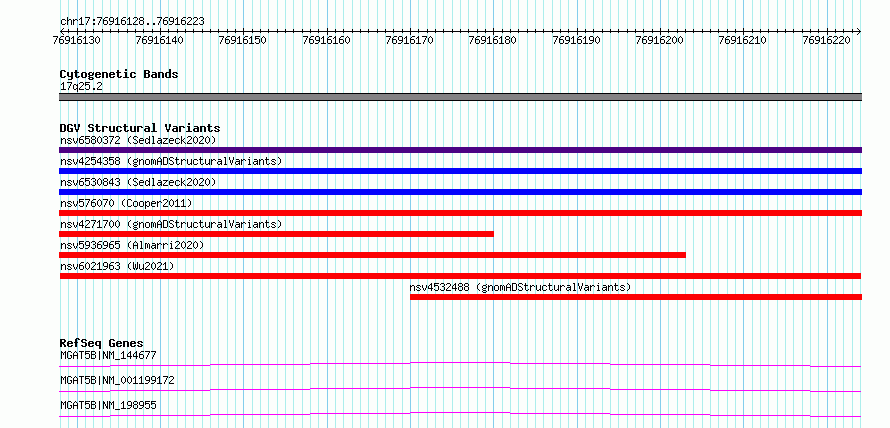Viewport: 890px width, 428px height.
Task: Click the blue nsv6530843 variant bar
Action: coord(460,192)
